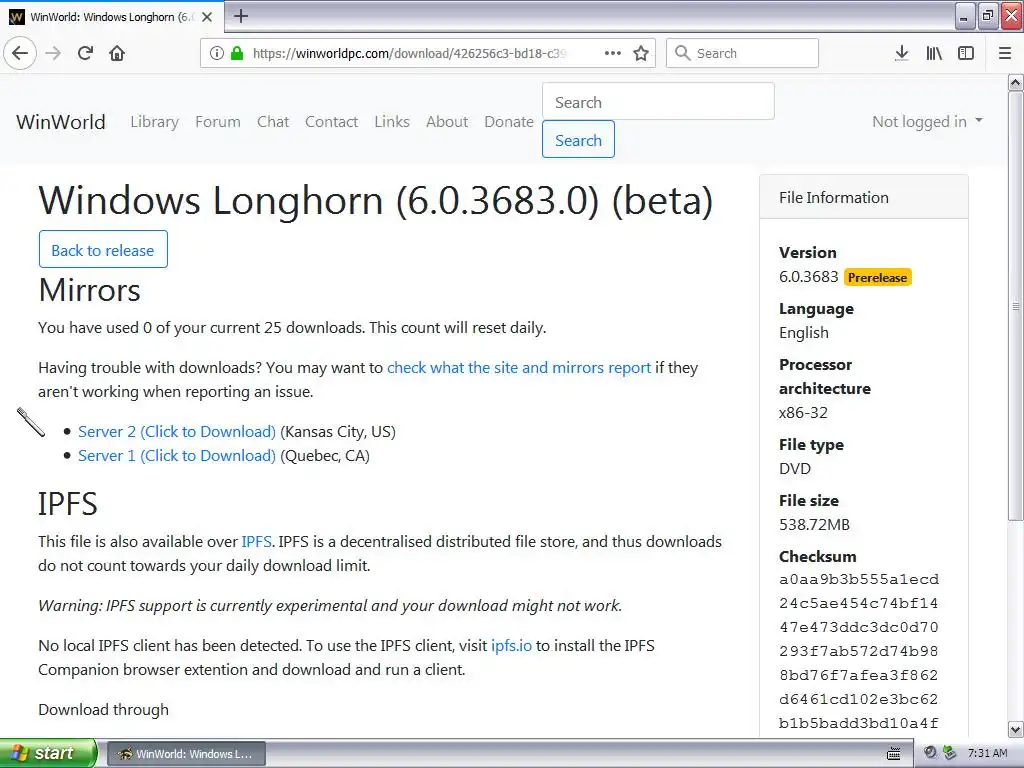
Task: Open the About nav item
Action: [447, 121]
